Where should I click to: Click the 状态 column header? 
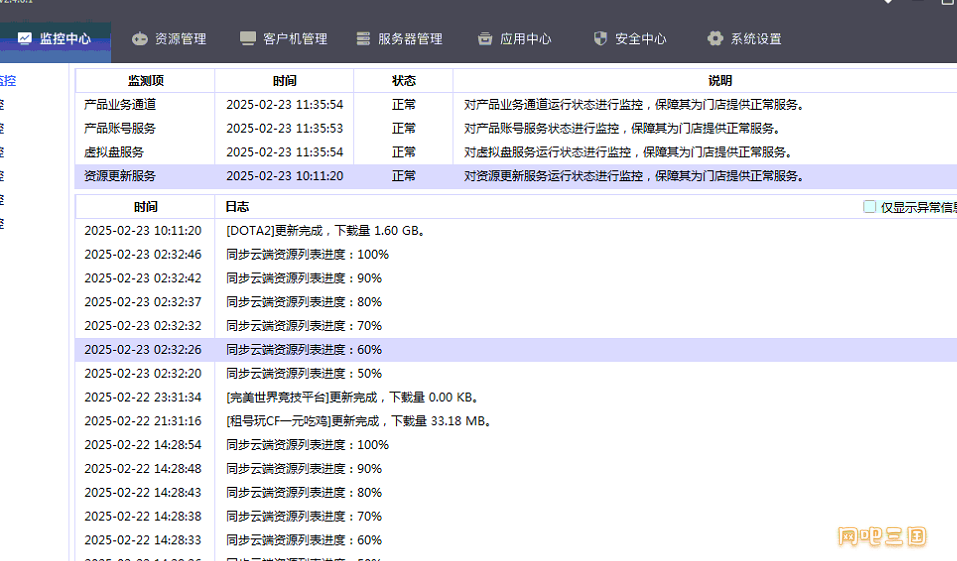403,81
